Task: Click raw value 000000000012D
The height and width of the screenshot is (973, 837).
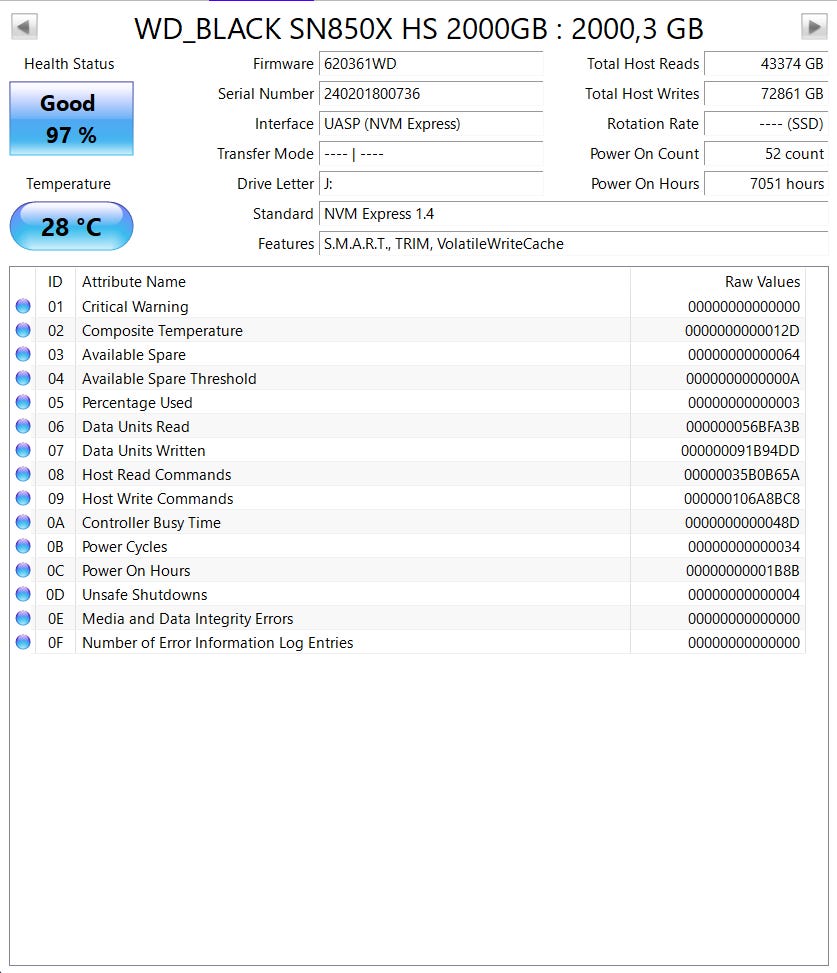Action: (742, 331)
